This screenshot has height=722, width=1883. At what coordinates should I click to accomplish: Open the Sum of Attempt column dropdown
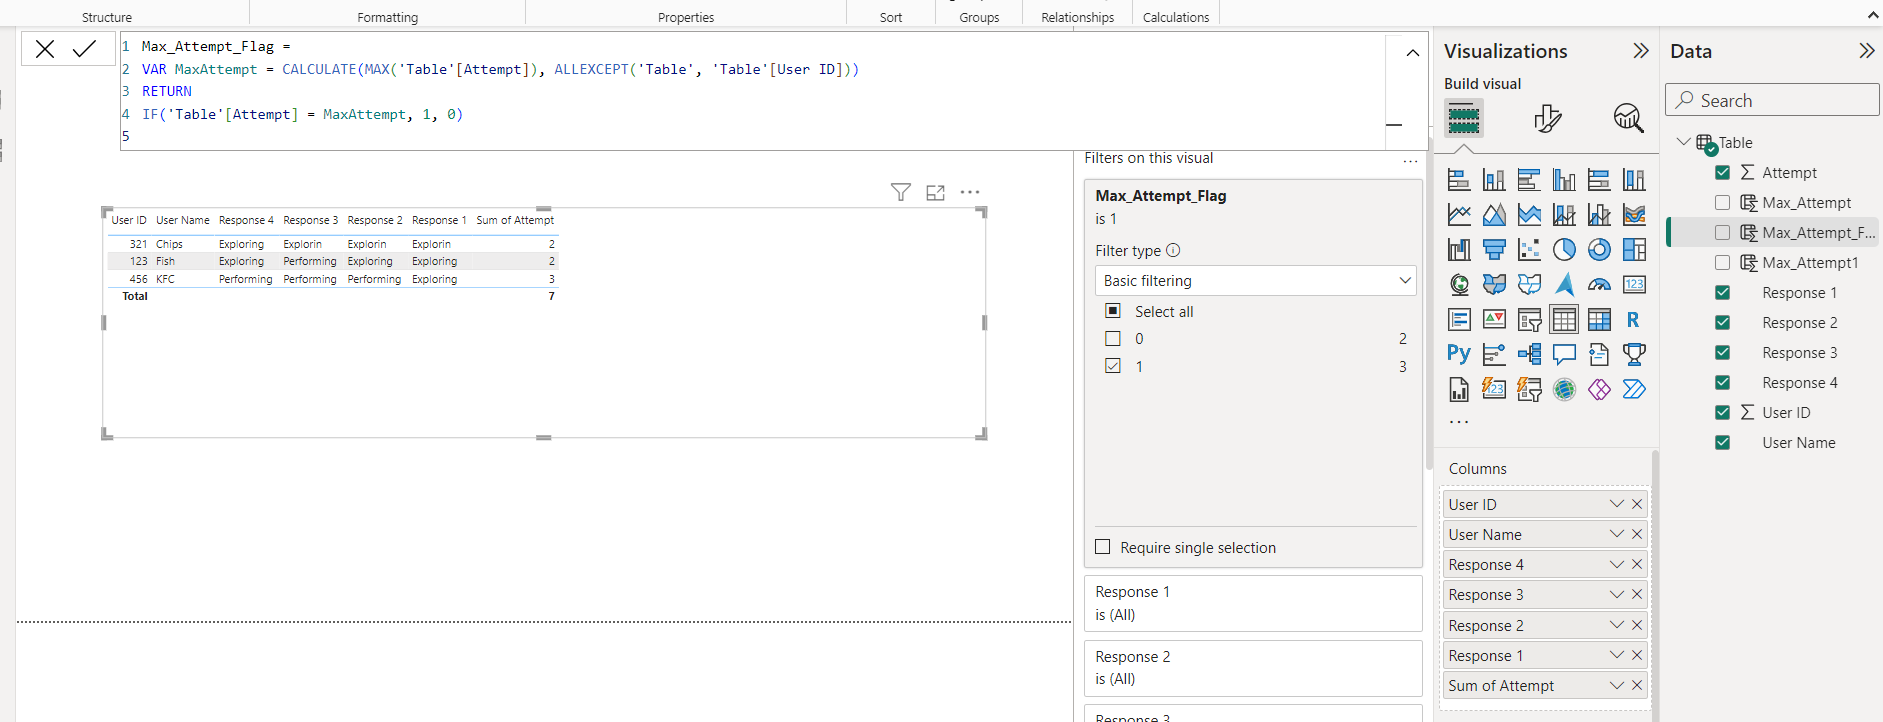(1616, 685)
